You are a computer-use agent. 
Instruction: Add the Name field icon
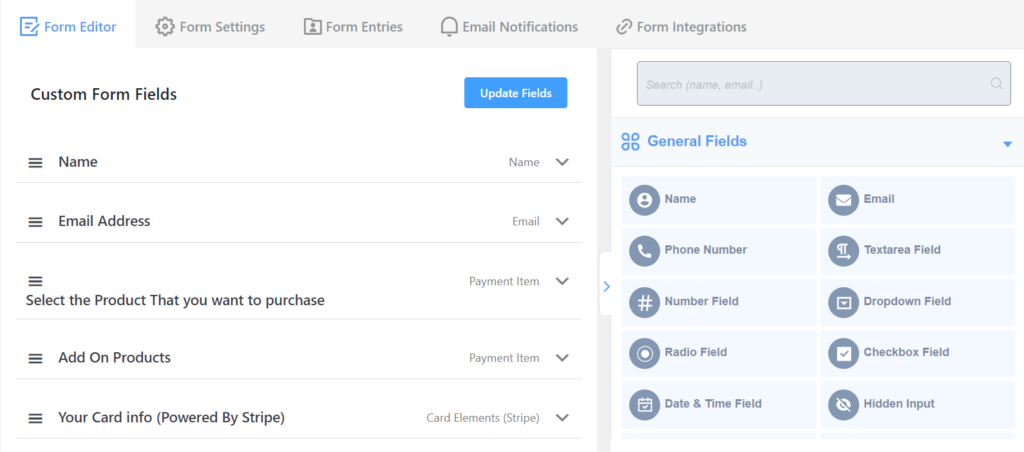(x=645, y=200)
